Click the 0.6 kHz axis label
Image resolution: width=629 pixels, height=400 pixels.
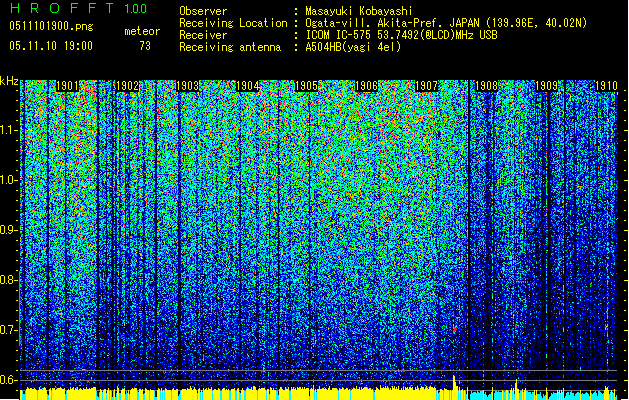coord(8,380)
